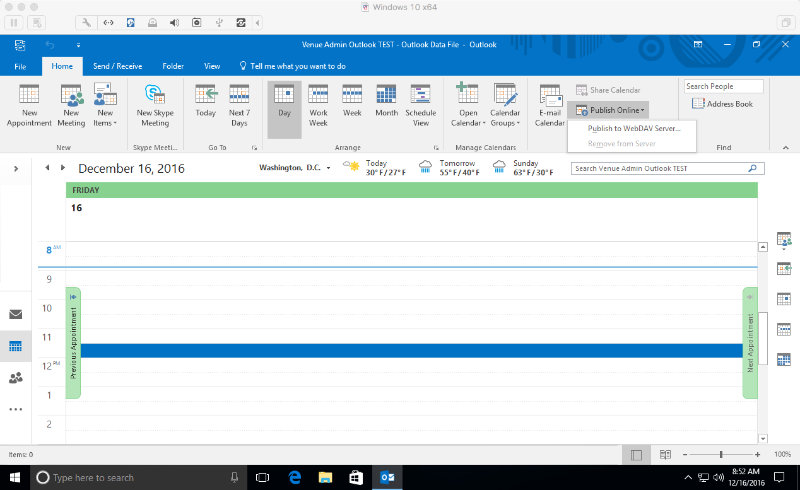
Task: Click the Undo button in title bar
Action: 49,45
